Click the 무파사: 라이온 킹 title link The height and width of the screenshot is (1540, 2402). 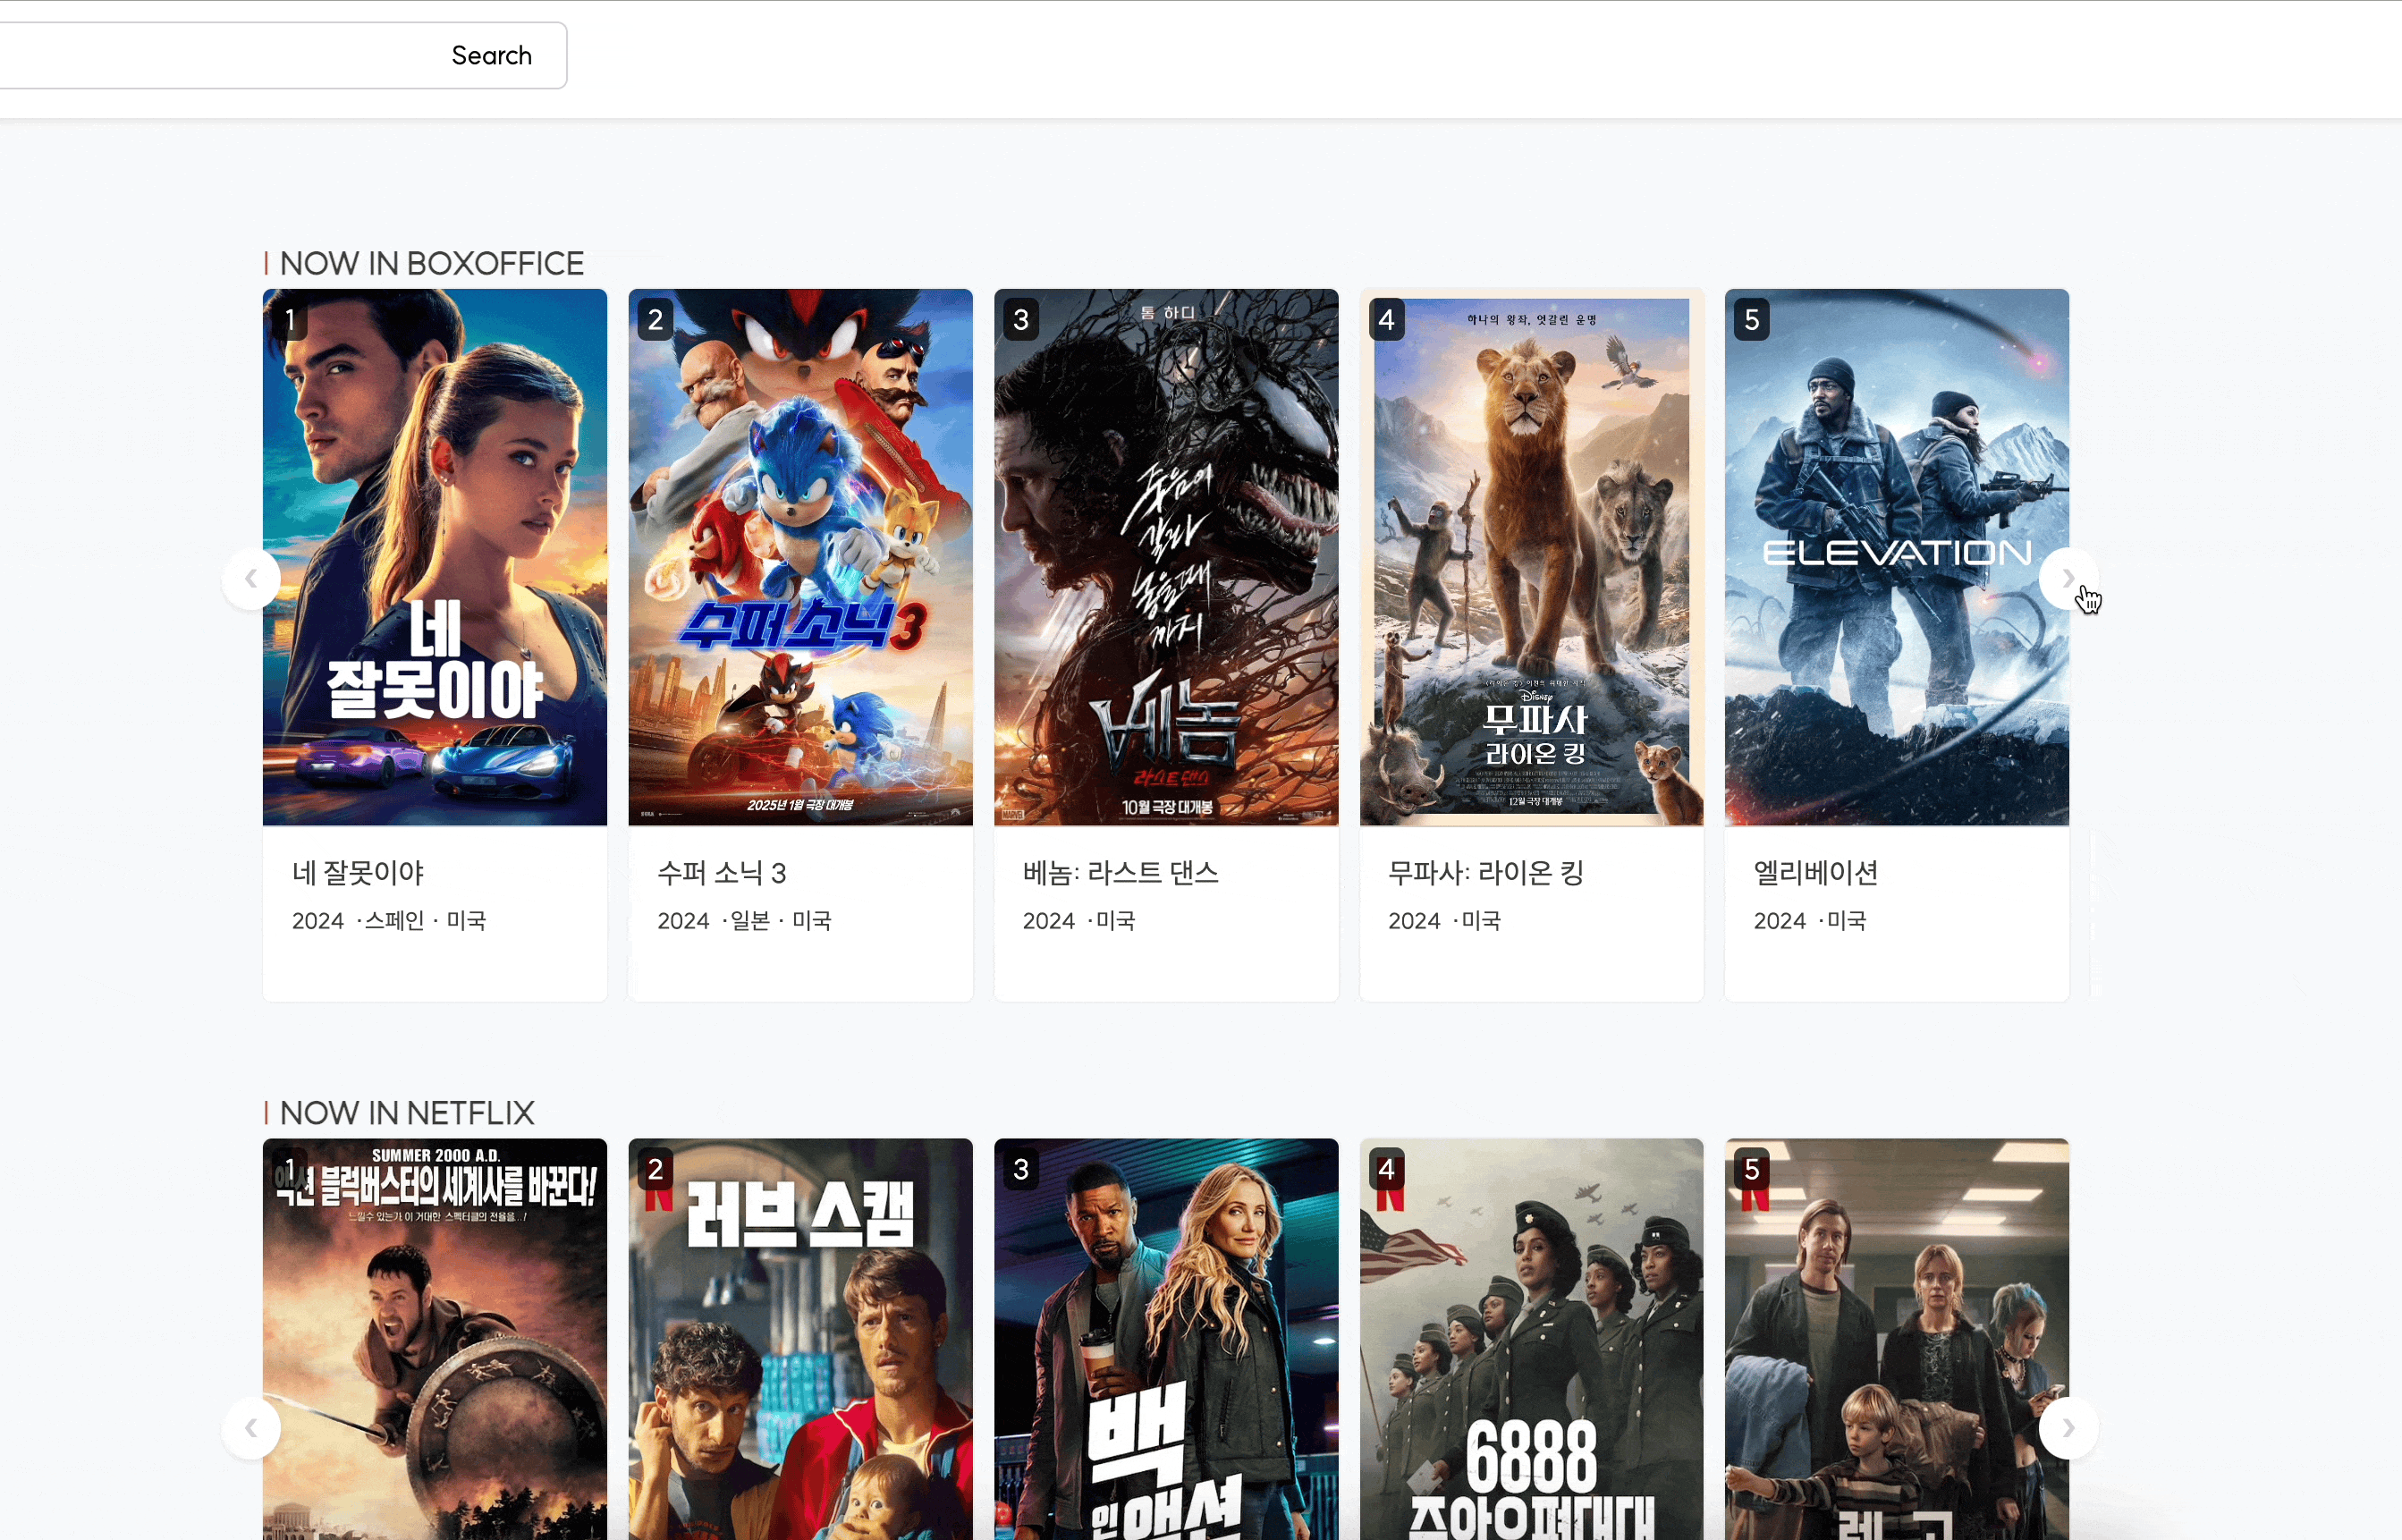pos(1485,873)
